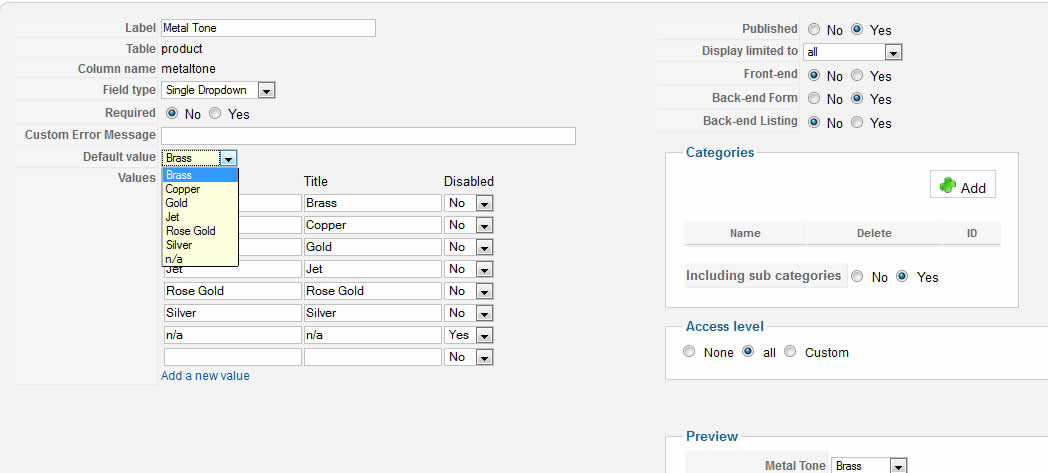This screenshot has height=473, width=1048.
Task: Open the Field type dropdown
Action: point(266,90)
